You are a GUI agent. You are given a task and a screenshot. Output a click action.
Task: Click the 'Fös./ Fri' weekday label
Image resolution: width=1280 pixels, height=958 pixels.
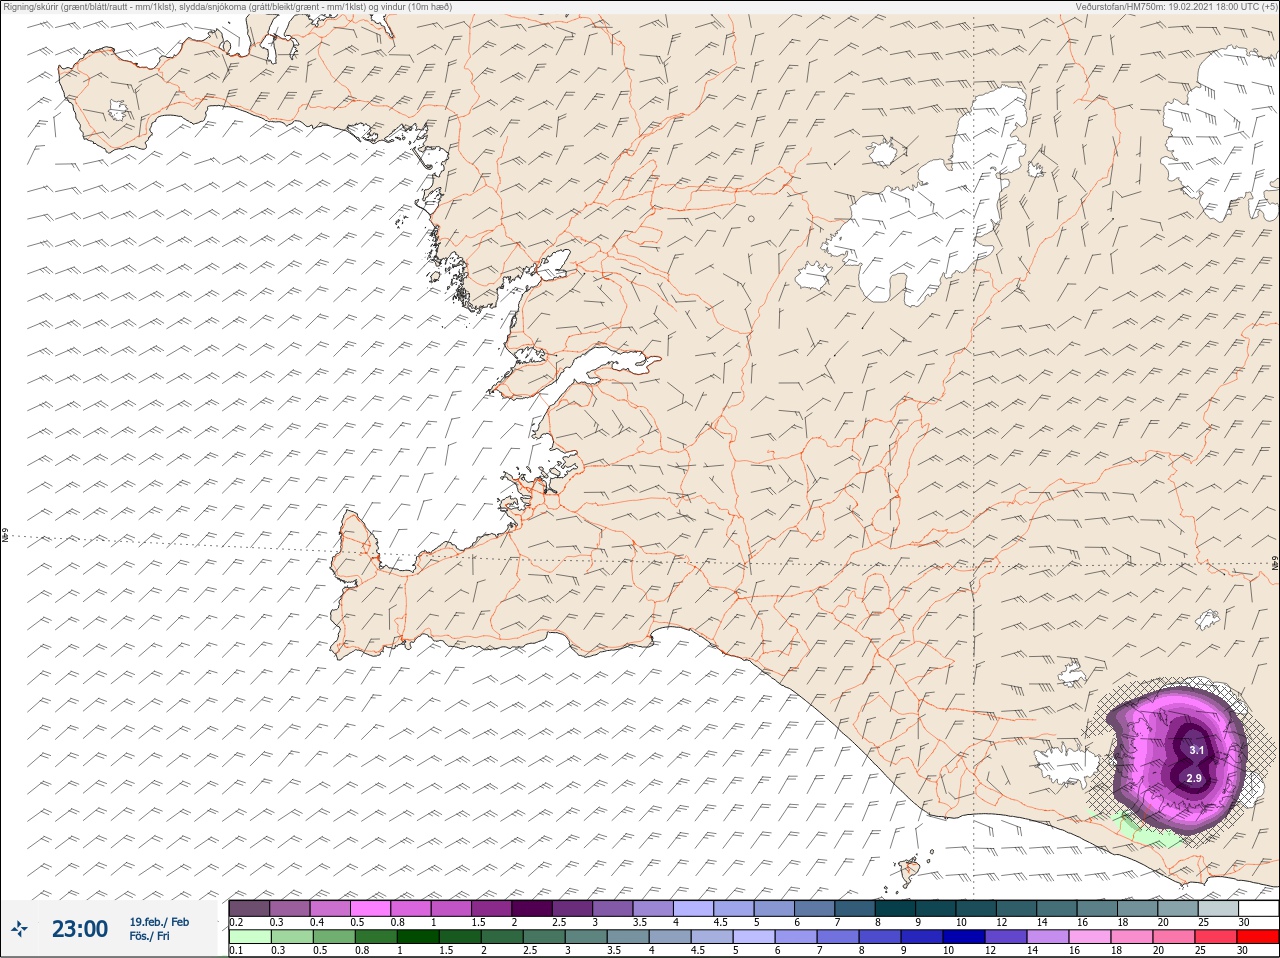[149, 936]
